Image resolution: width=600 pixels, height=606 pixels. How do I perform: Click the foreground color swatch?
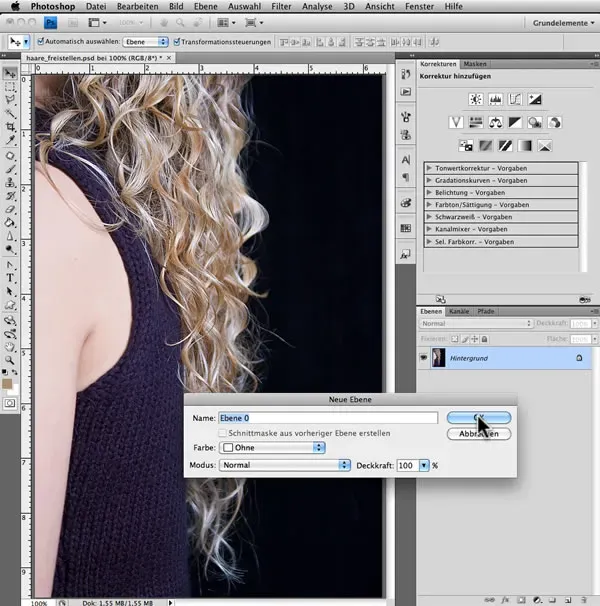[x=8, y=382]
